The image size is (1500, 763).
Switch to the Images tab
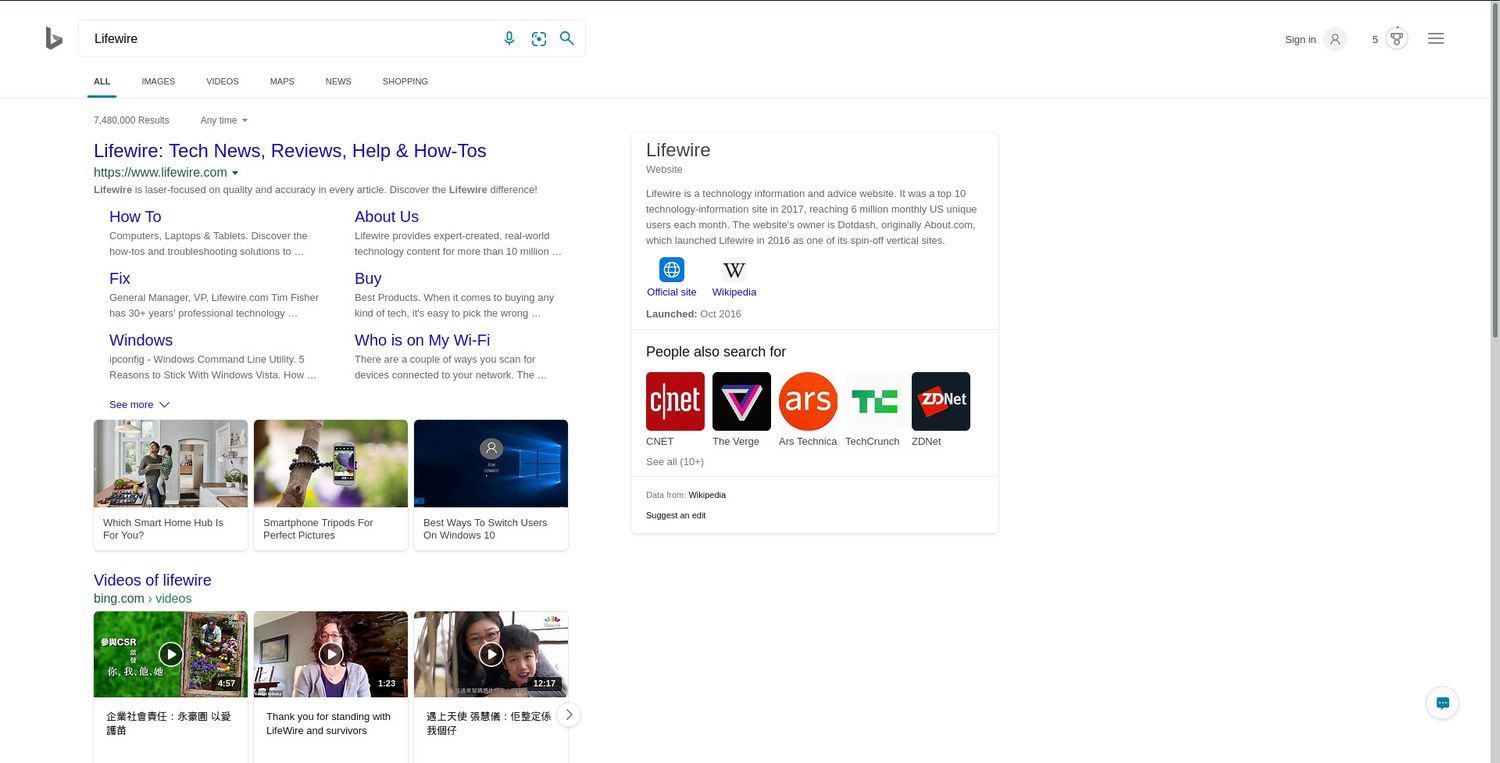[158, 82]
